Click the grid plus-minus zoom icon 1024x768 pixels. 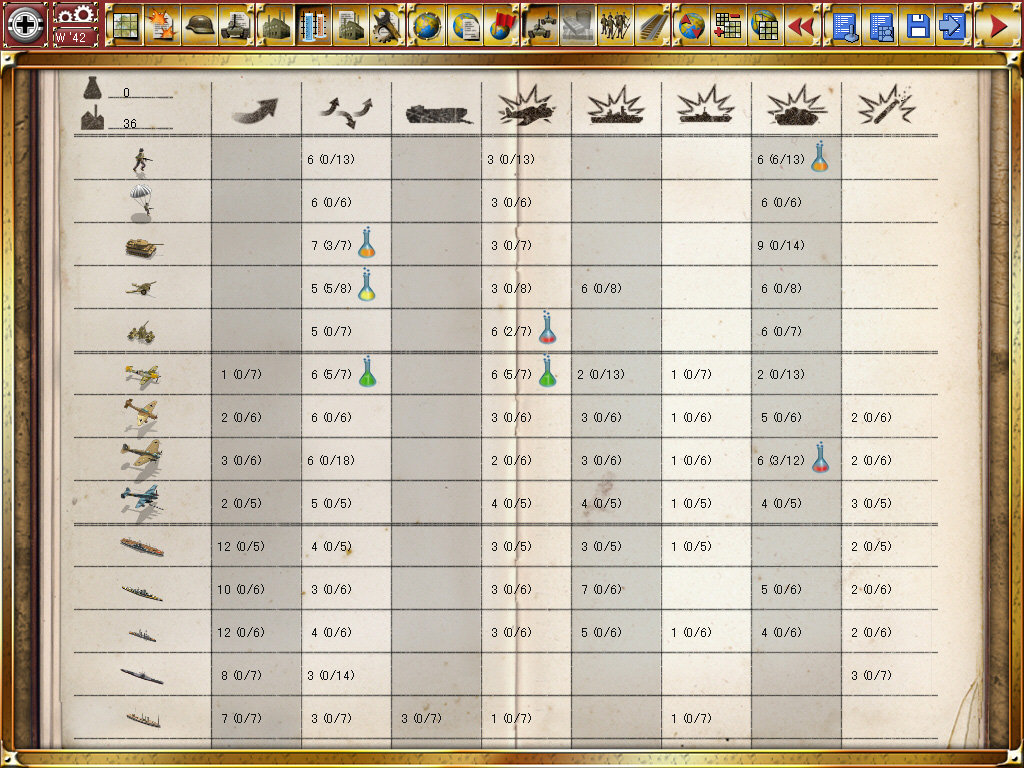pos(728,25)
